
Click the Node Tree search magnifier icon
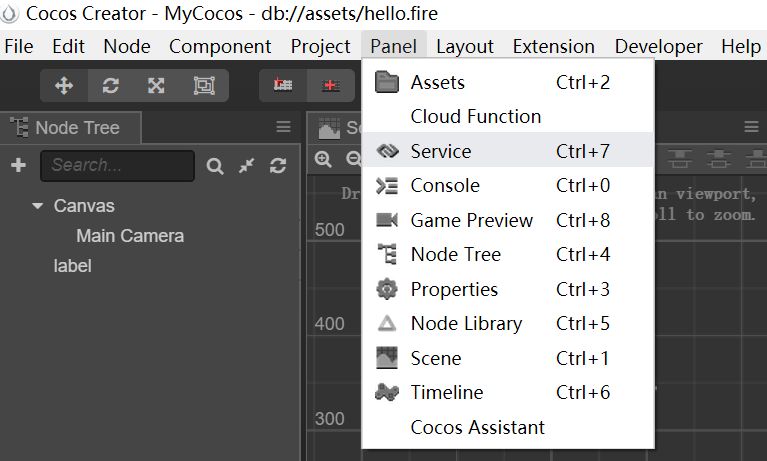pos(215,166)
